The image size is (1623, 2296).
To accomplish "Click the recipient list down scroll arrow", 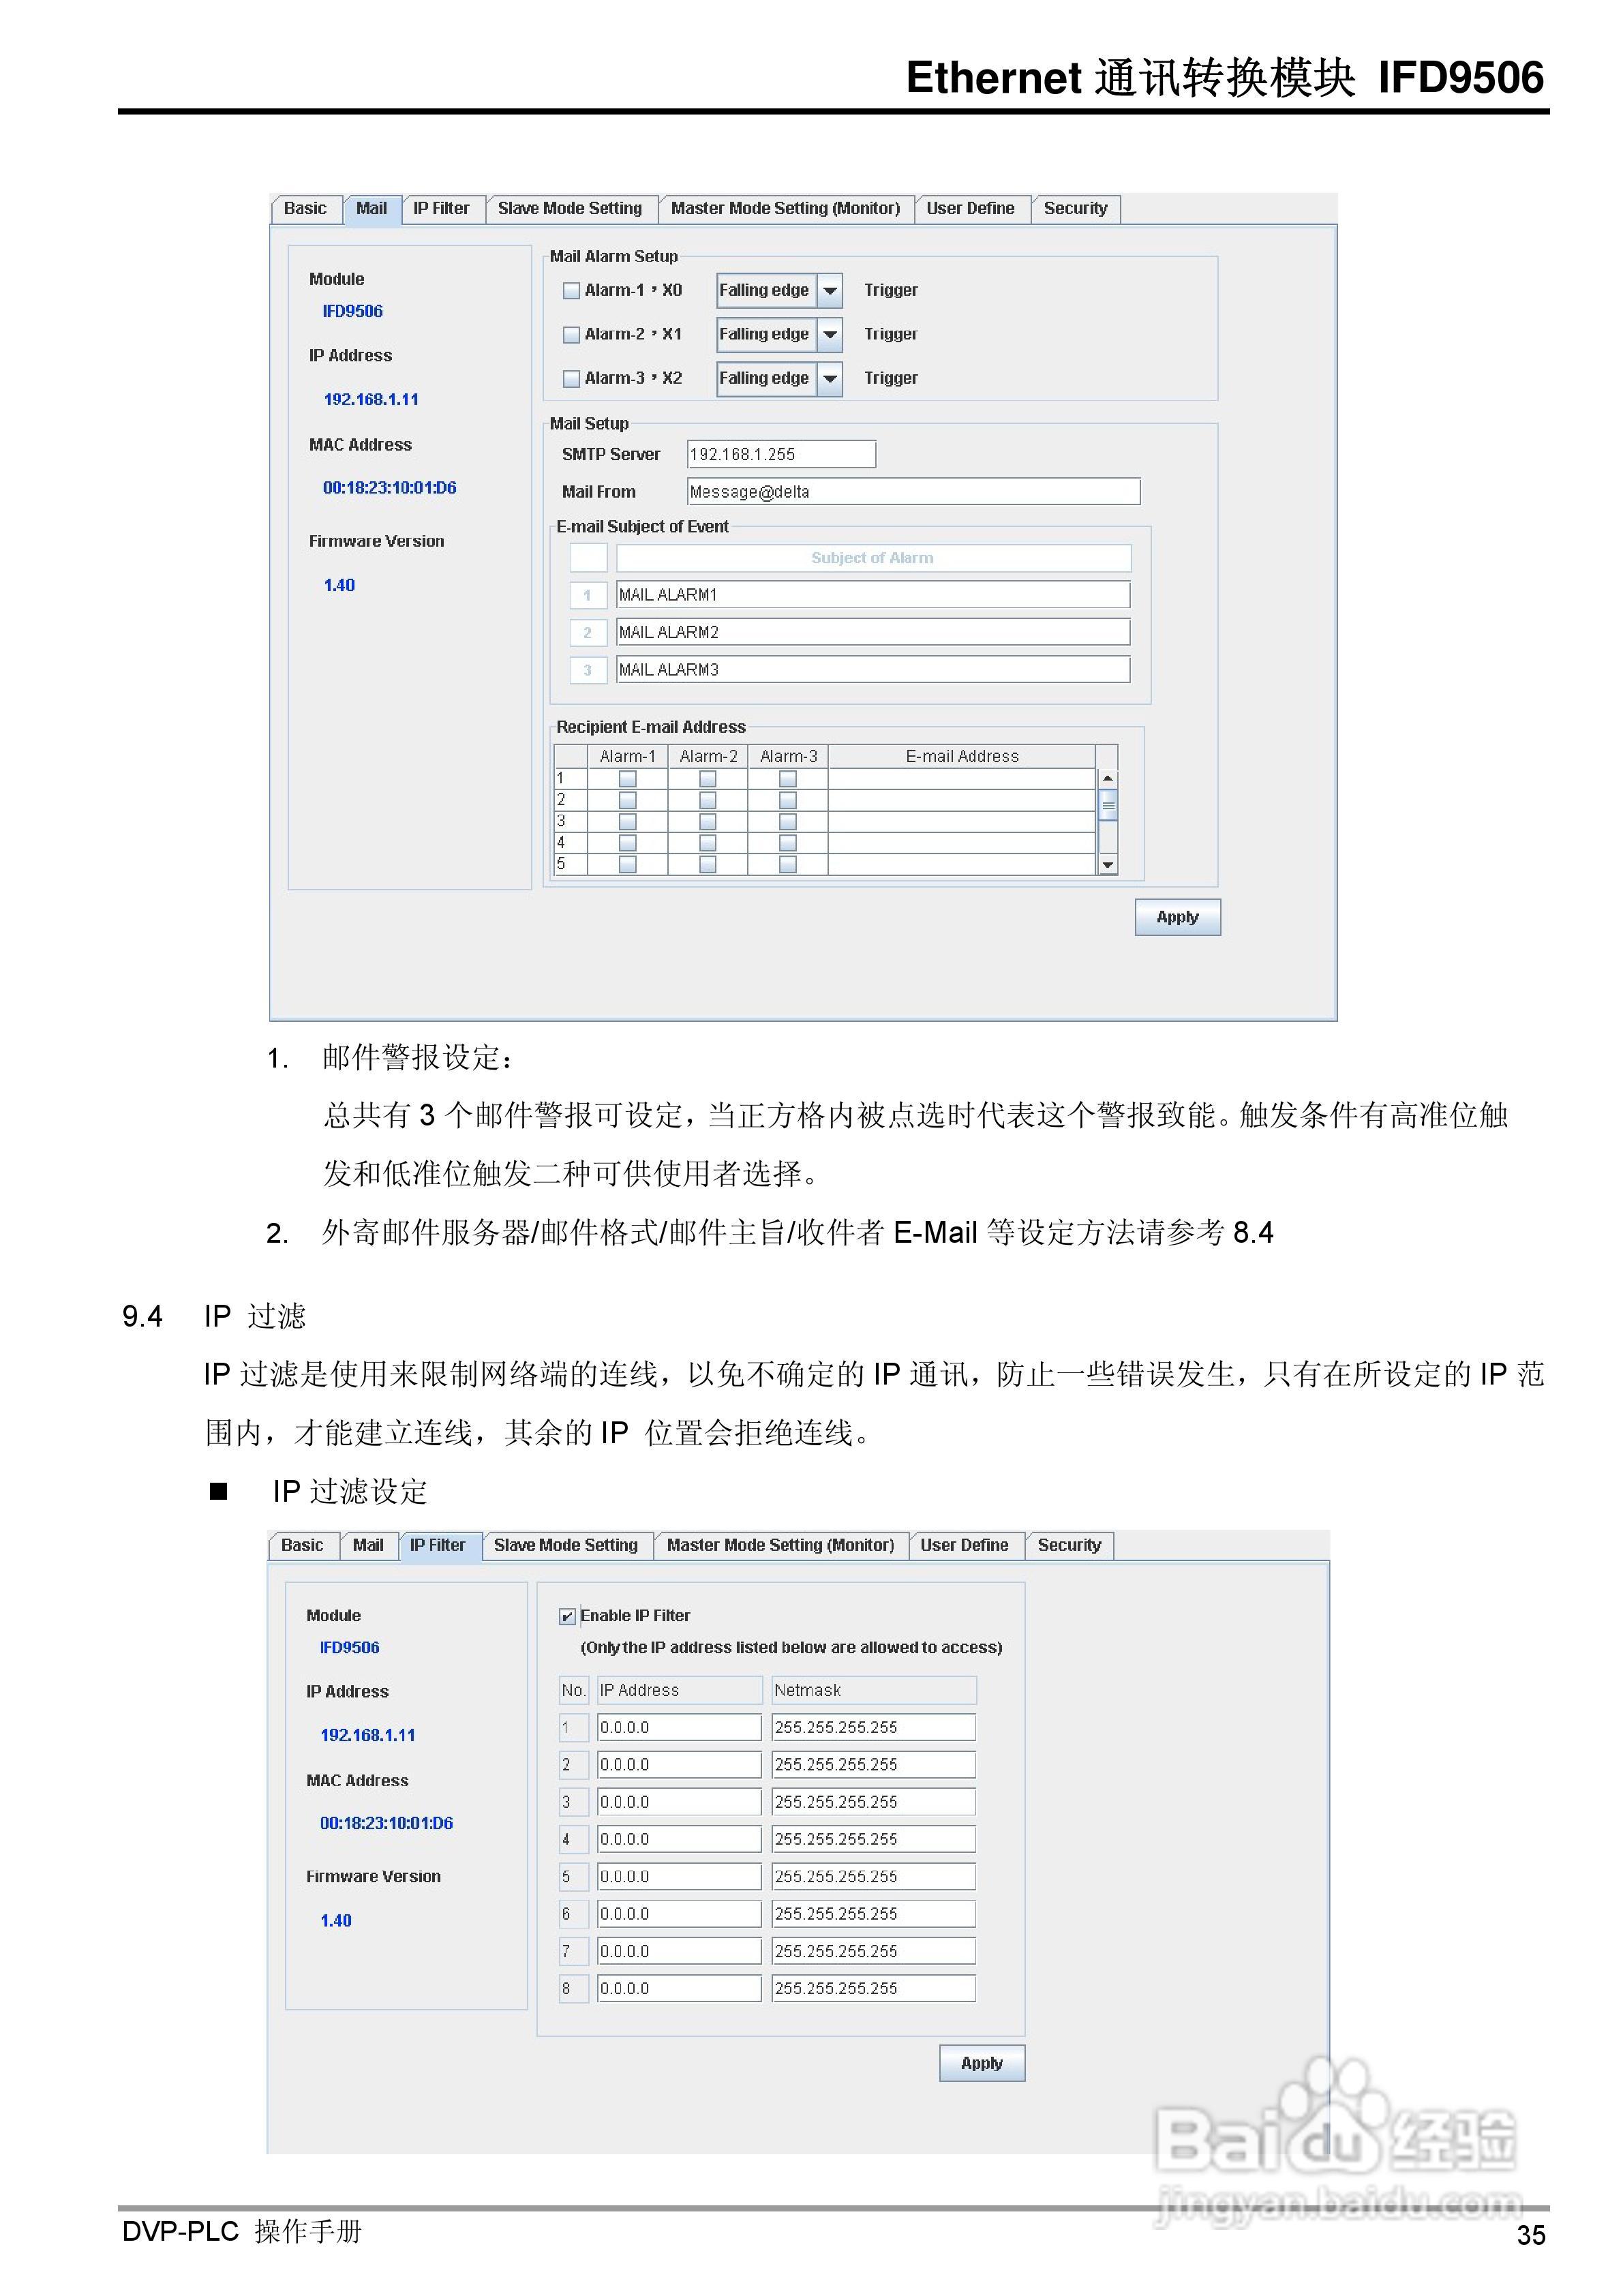I will coord(1108,863).
